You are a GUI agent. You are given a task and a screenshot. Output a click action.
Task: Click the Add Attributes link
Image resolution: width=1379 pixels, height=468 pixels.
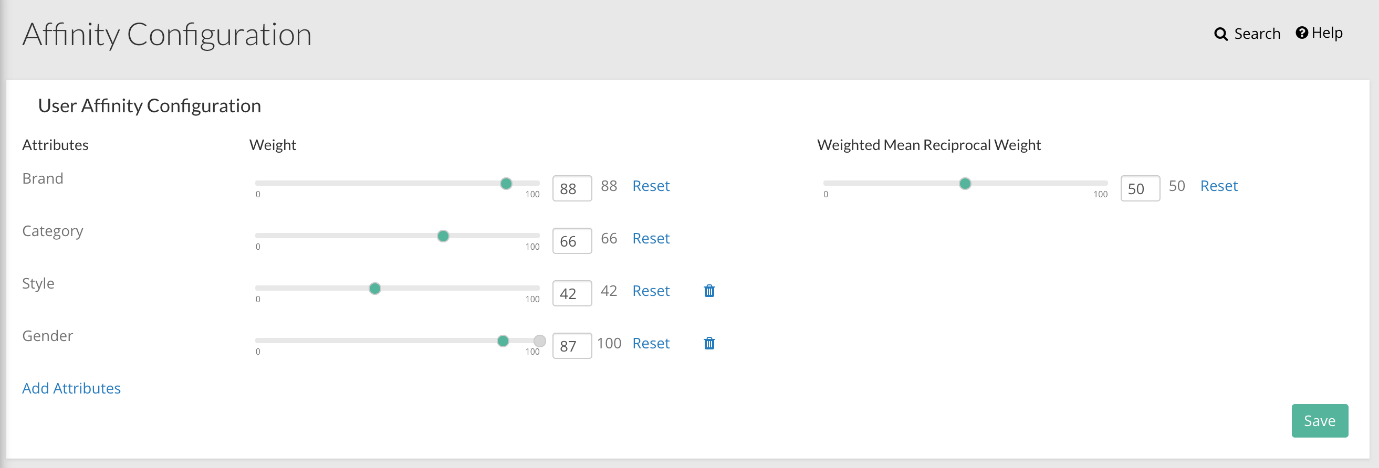(71, 388)
